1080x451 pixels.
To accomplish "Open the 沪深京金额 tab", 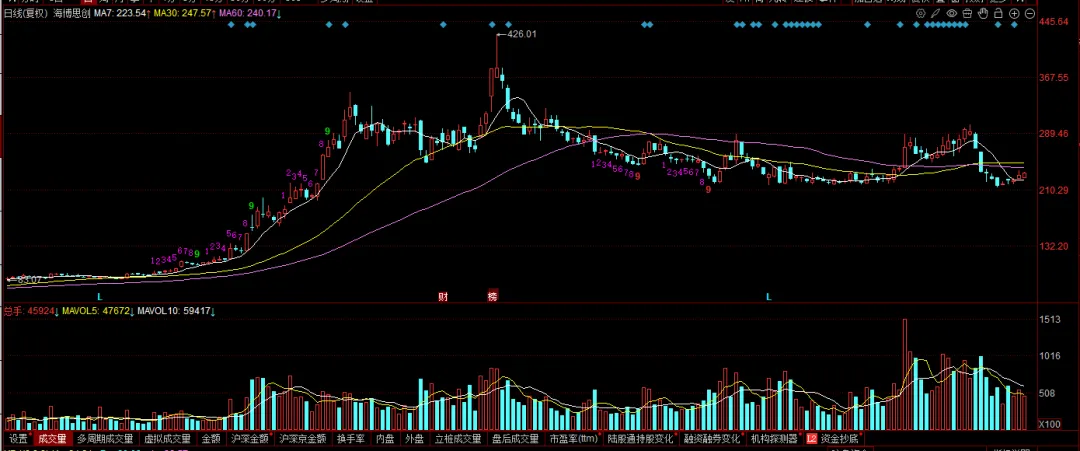I will (302, 438).
